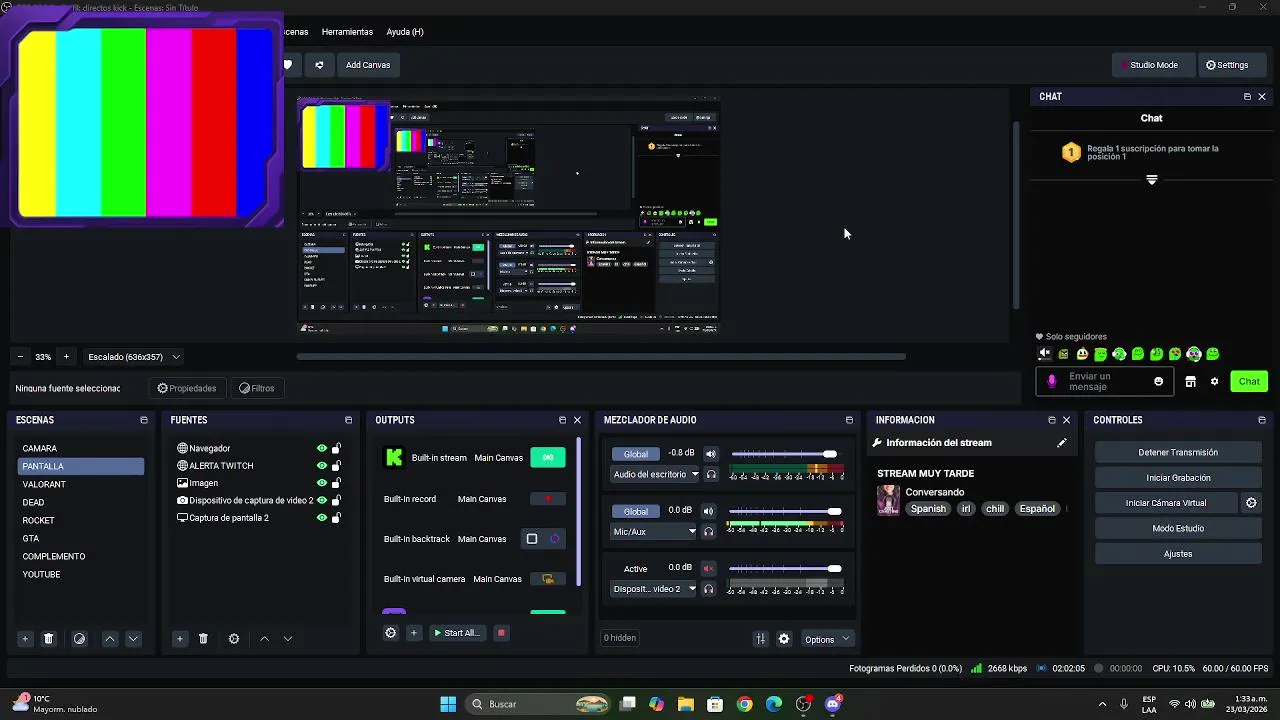
Task: Move source up in the Fuentes panel
Action: point(264,639)
